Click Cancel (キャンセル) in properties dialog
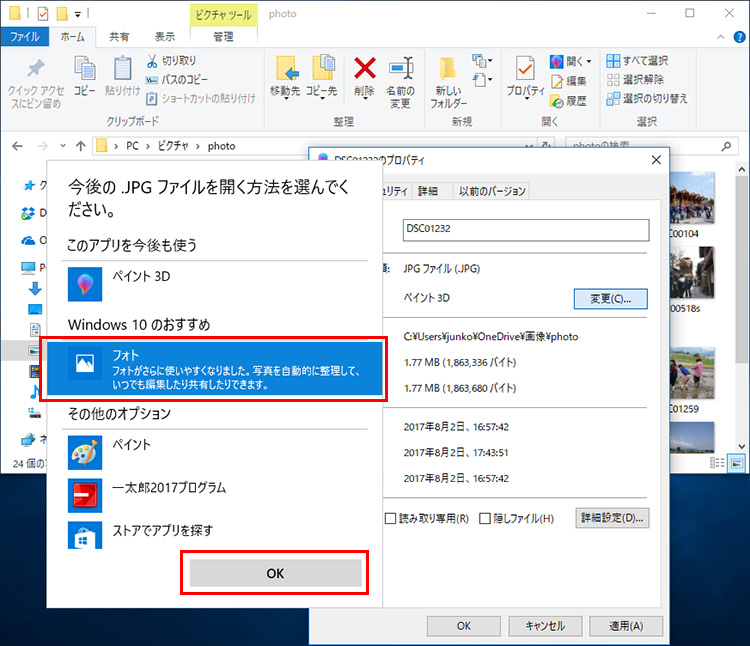Screen dimensions: 750x646 point(545,626)
